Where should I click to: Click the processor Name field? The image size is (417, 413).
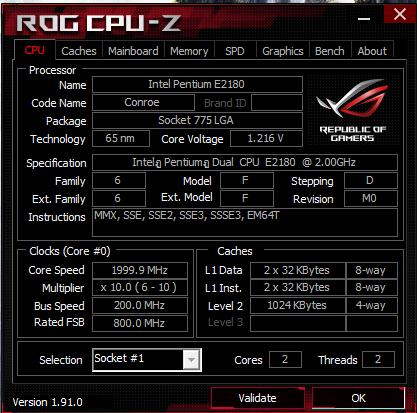tap(197, 84)
